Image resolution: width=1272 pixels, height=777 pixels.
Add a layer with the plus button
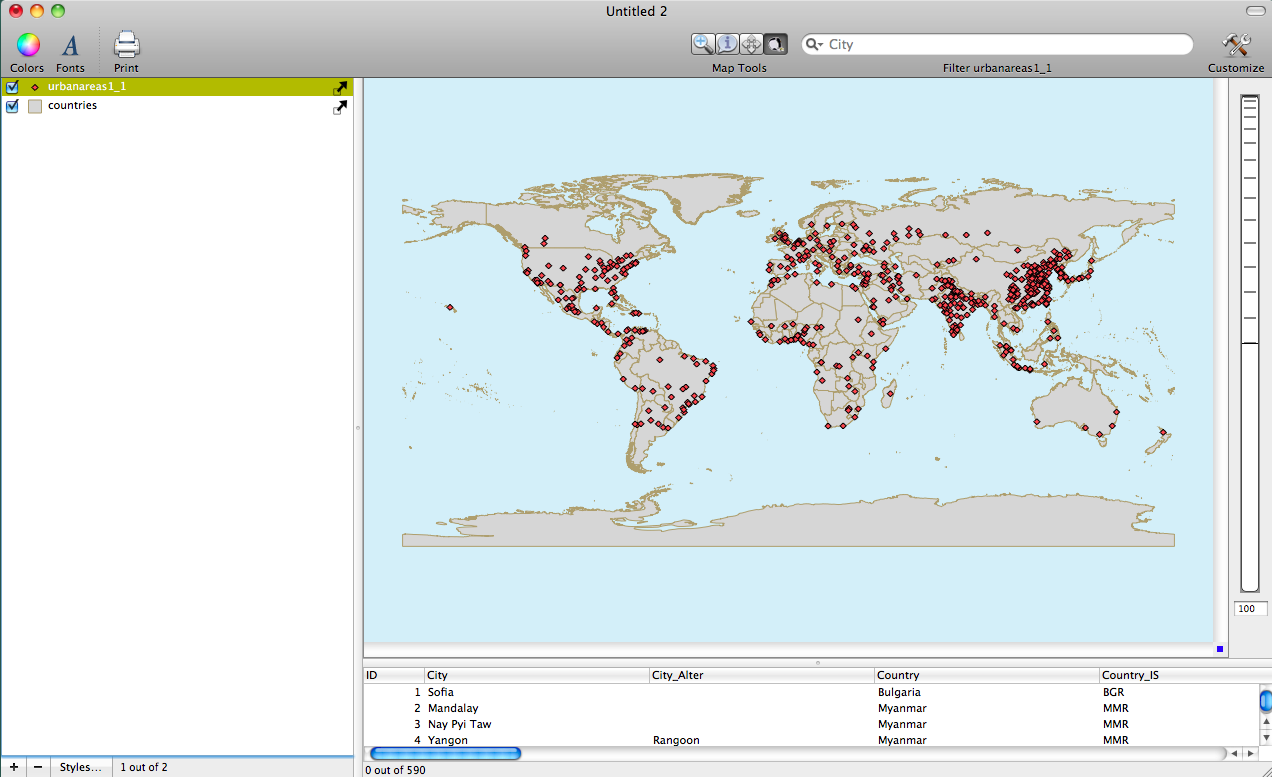(x=13, y=767)
